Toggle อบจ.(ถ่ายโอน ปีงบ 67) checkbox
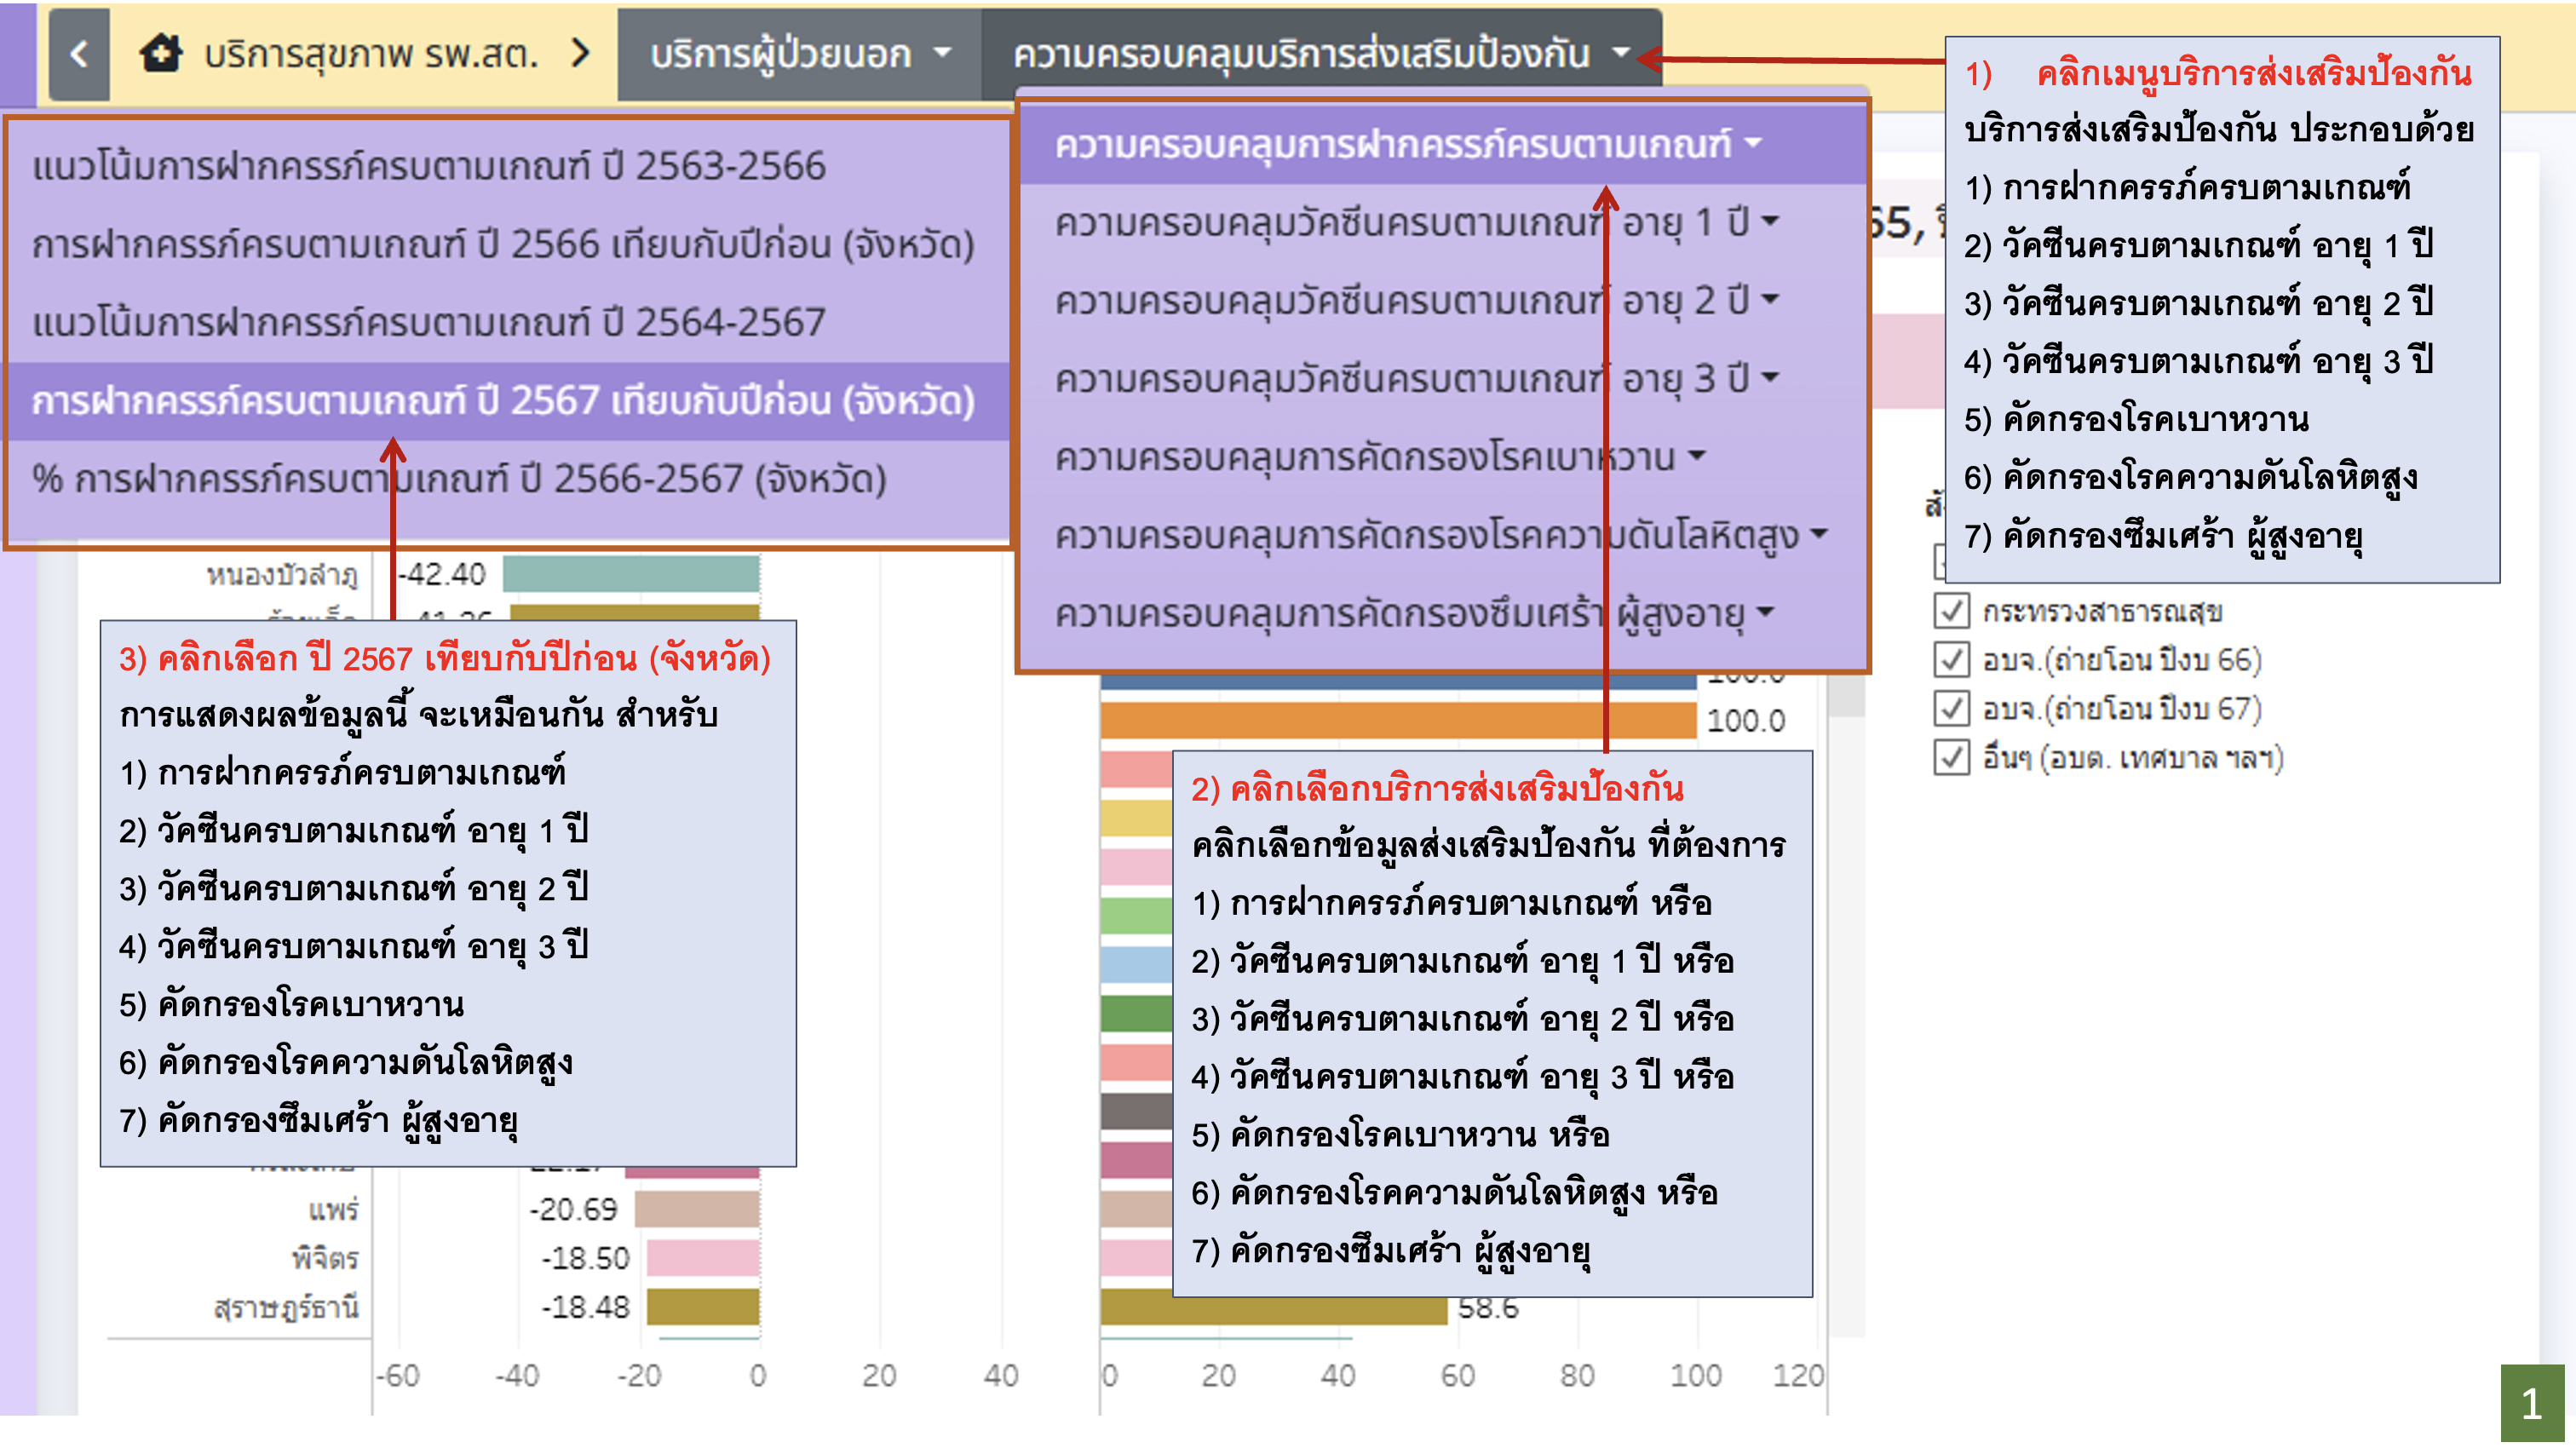Screen dimensions: 2576x1448 (1951, 709)
